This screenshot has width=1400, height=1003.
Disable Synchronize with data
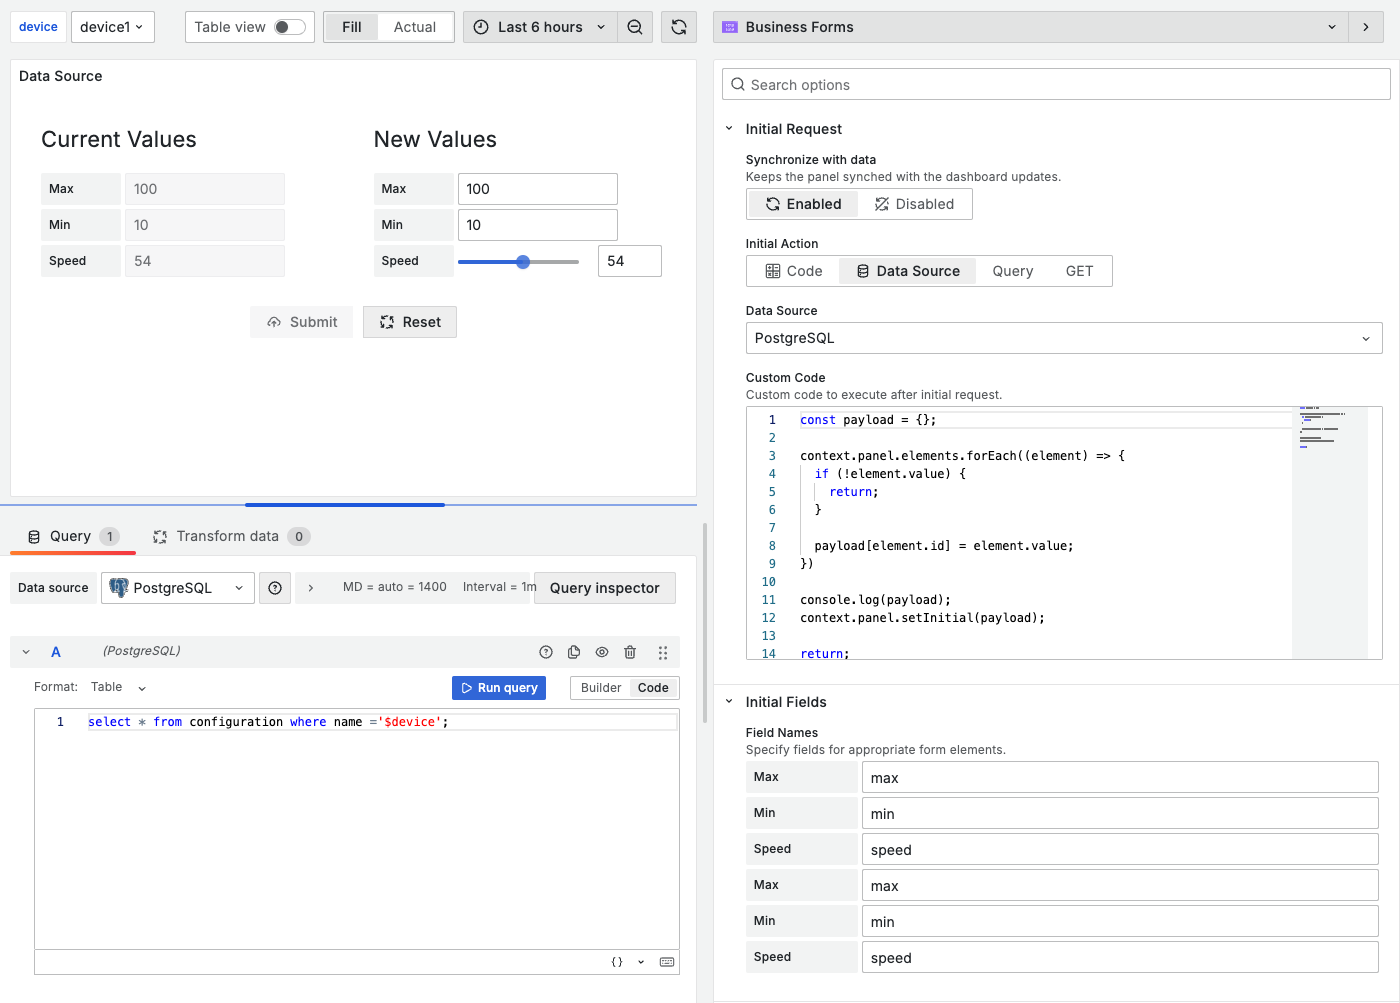916,204
